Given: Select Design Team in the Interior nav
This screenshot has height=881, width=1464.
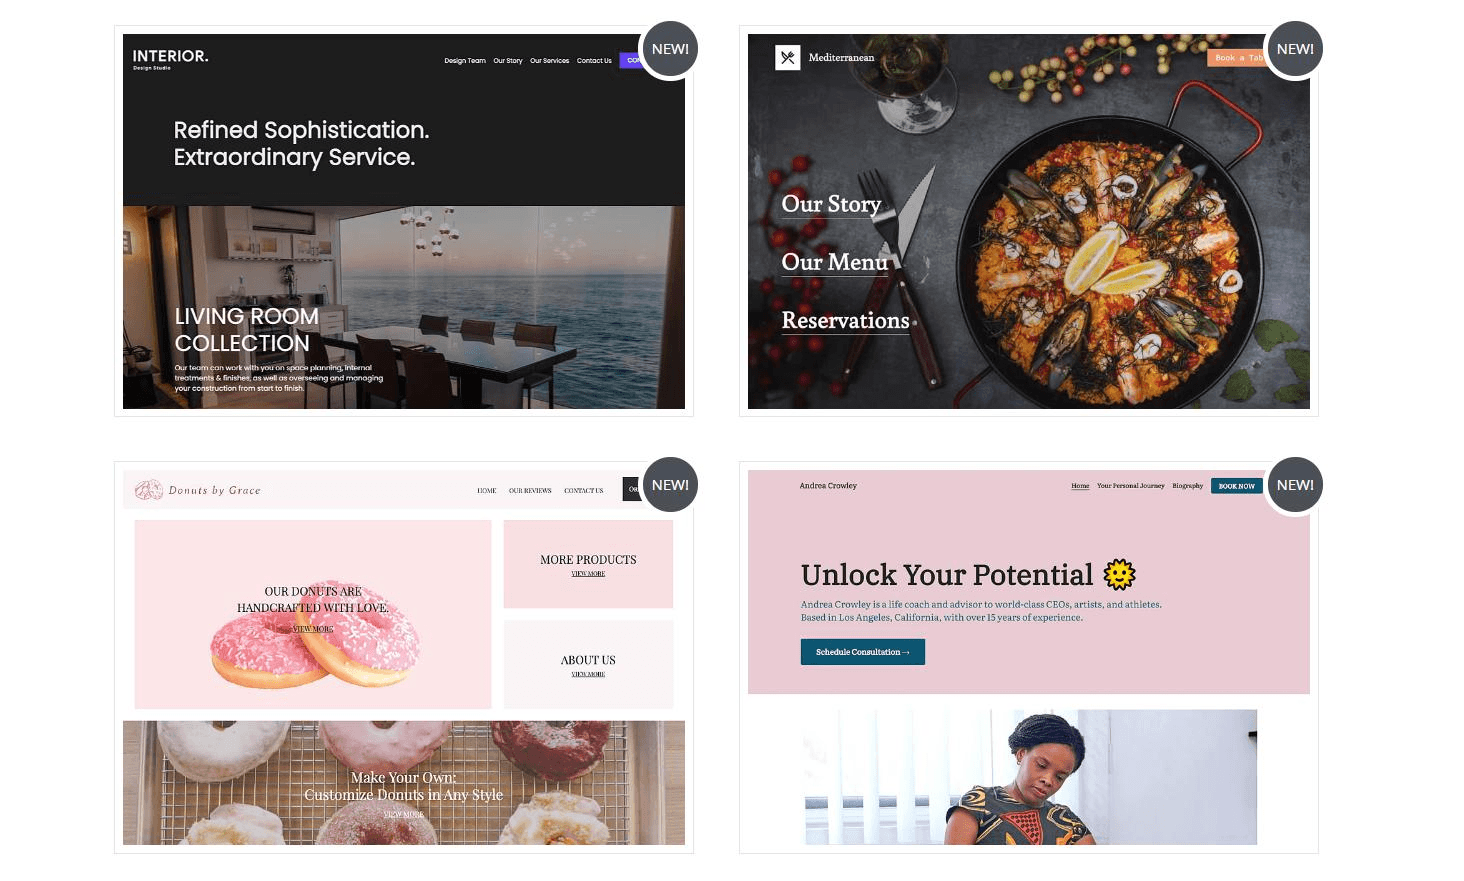Looking at the screenshot, I should (x=465, y=61).
